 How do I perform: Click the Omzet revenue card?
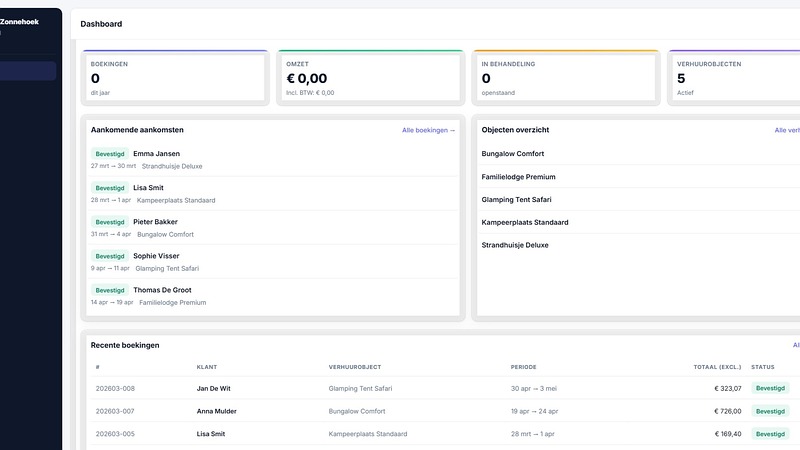369,77
